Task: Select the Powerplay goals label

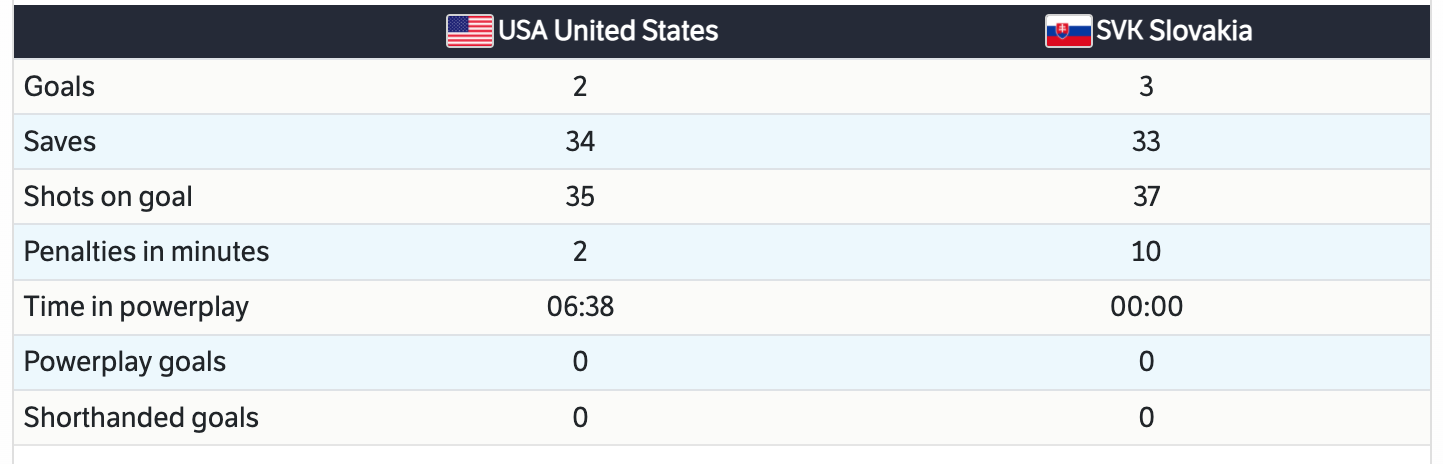Action: coord(125,361)
